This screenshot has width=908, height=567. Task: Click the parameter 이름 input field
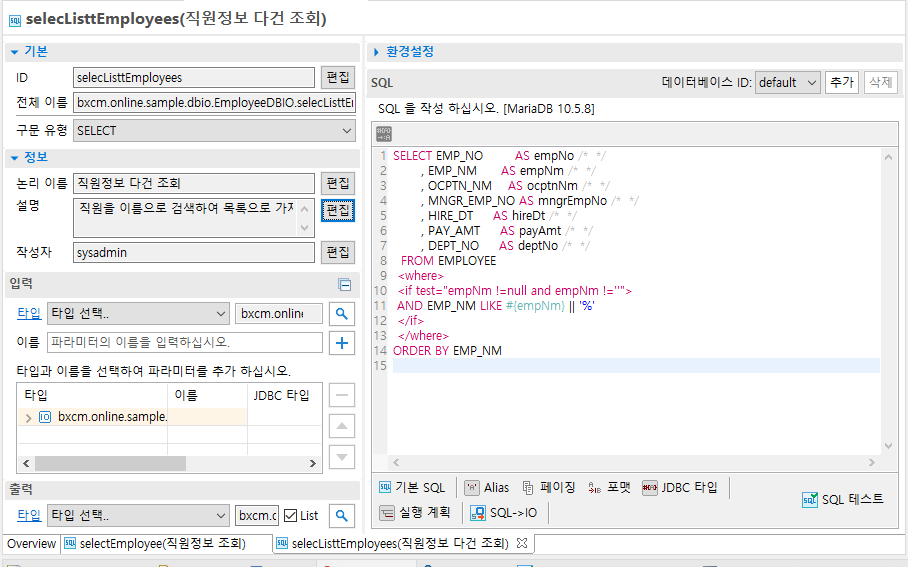tap(185, 343)
